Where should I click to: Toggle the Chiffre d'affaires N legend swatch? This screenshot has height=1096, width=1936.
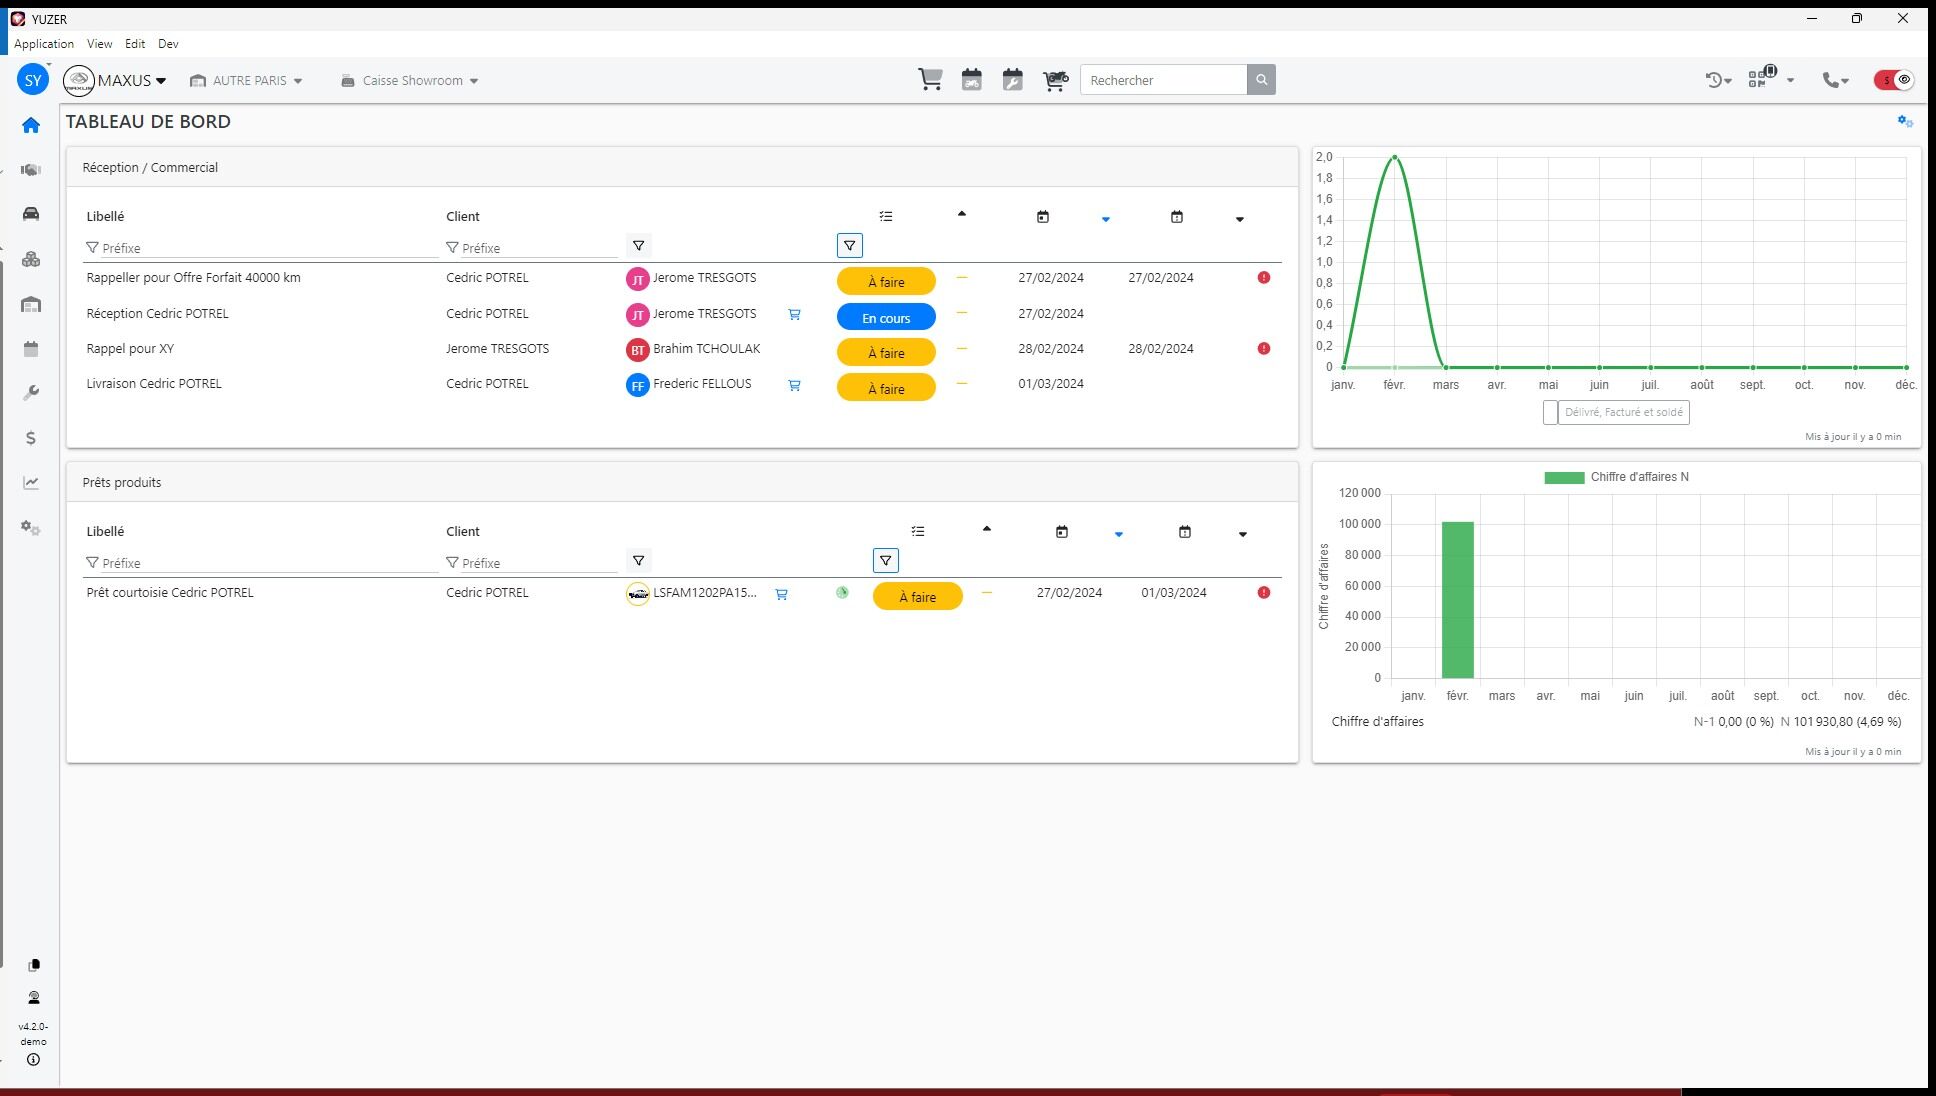1563,477
